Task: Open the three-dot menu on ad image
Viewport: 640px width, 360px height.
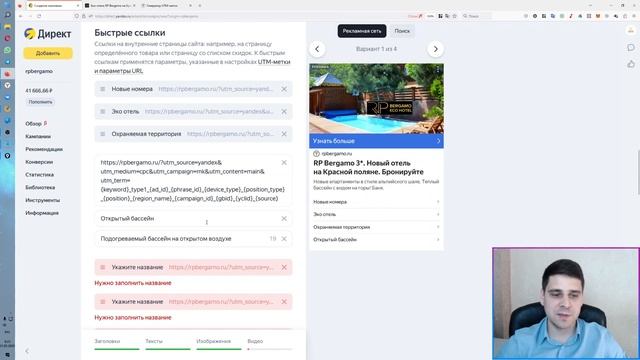Action: coord(438,70)
